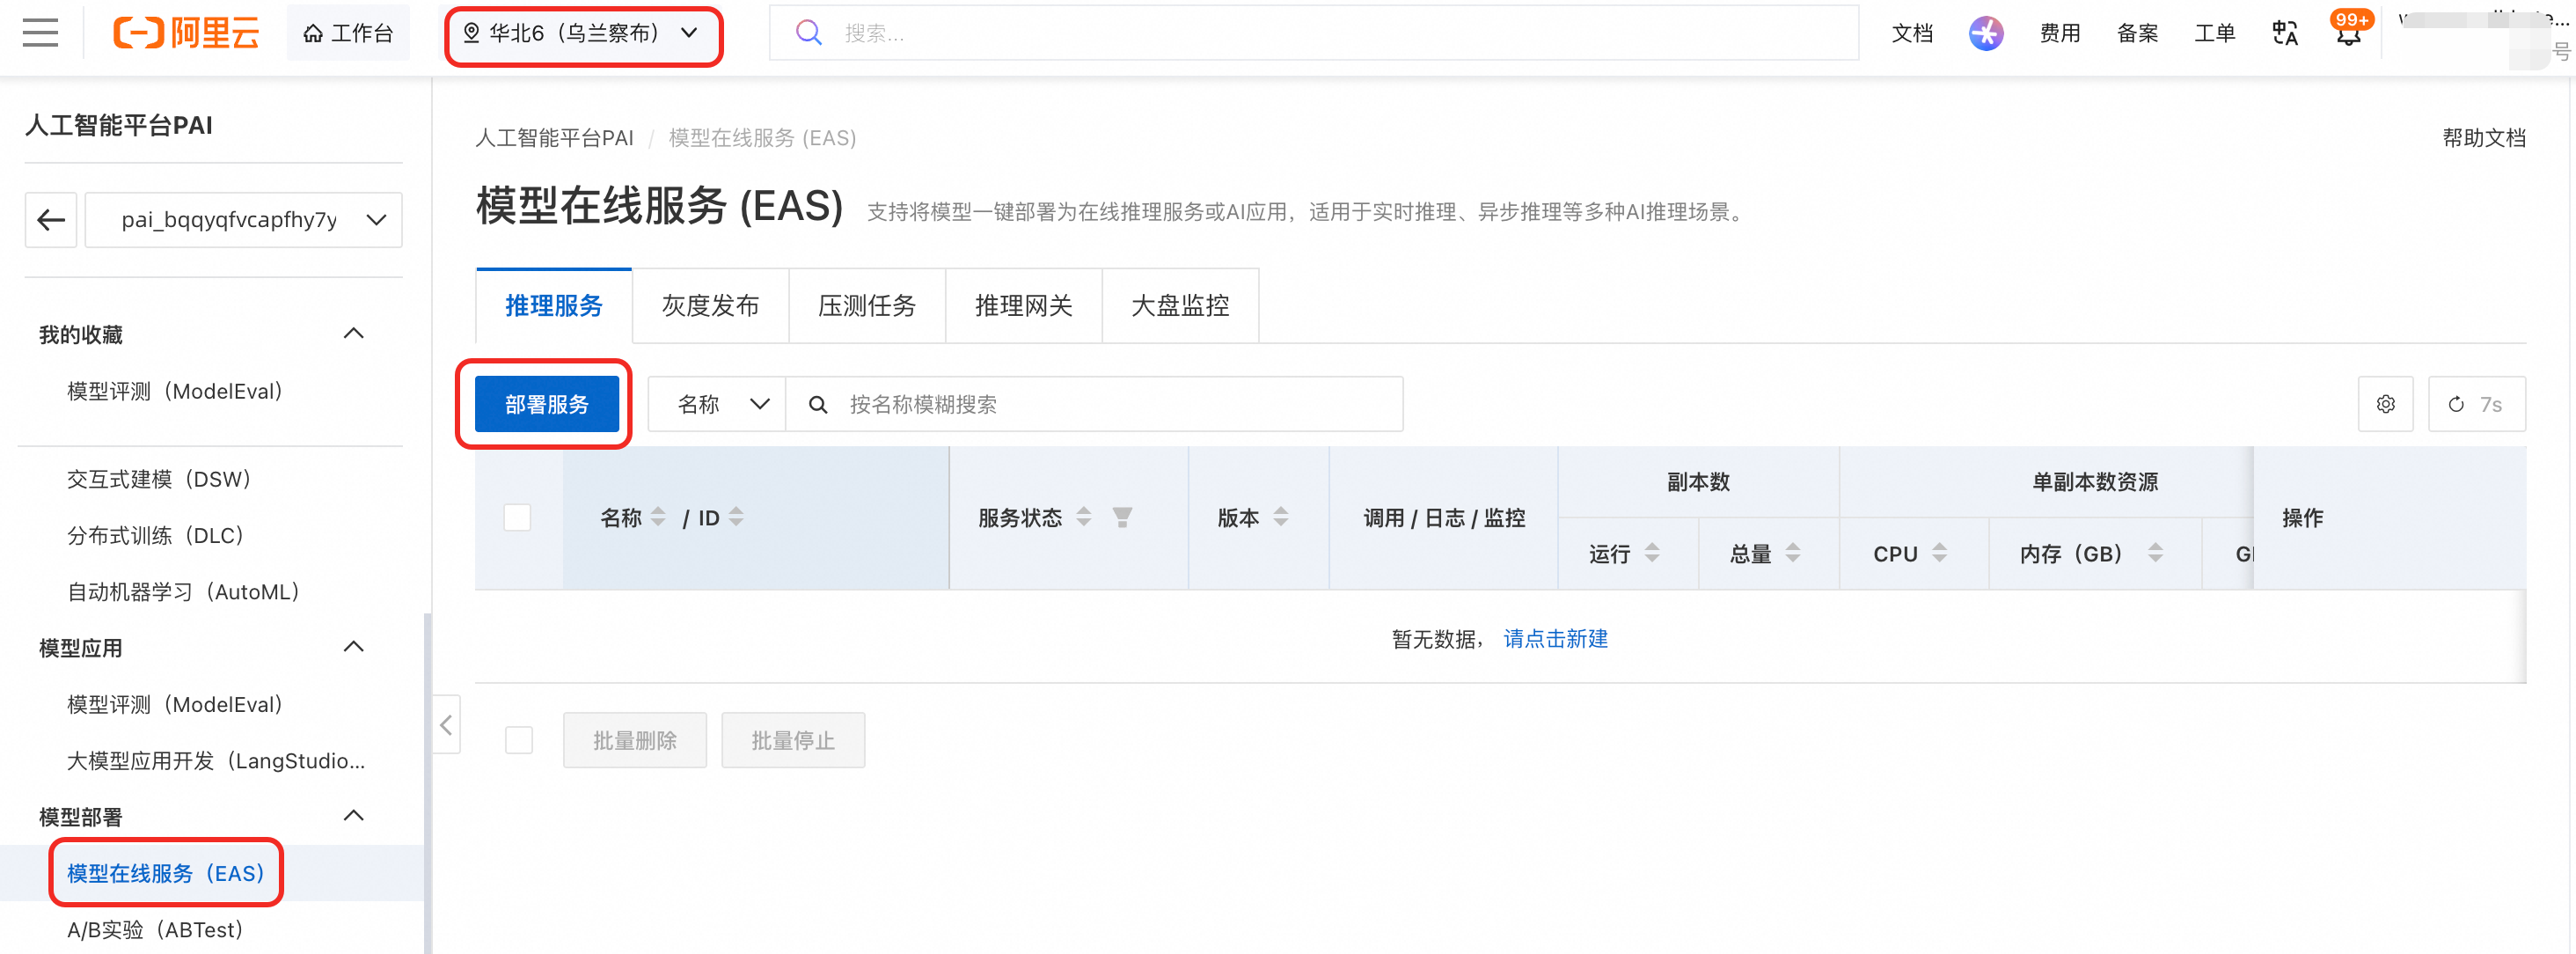
Task: Click the 人工智能平台PAI breadcrumb
Action: click(x=554, y=138)
